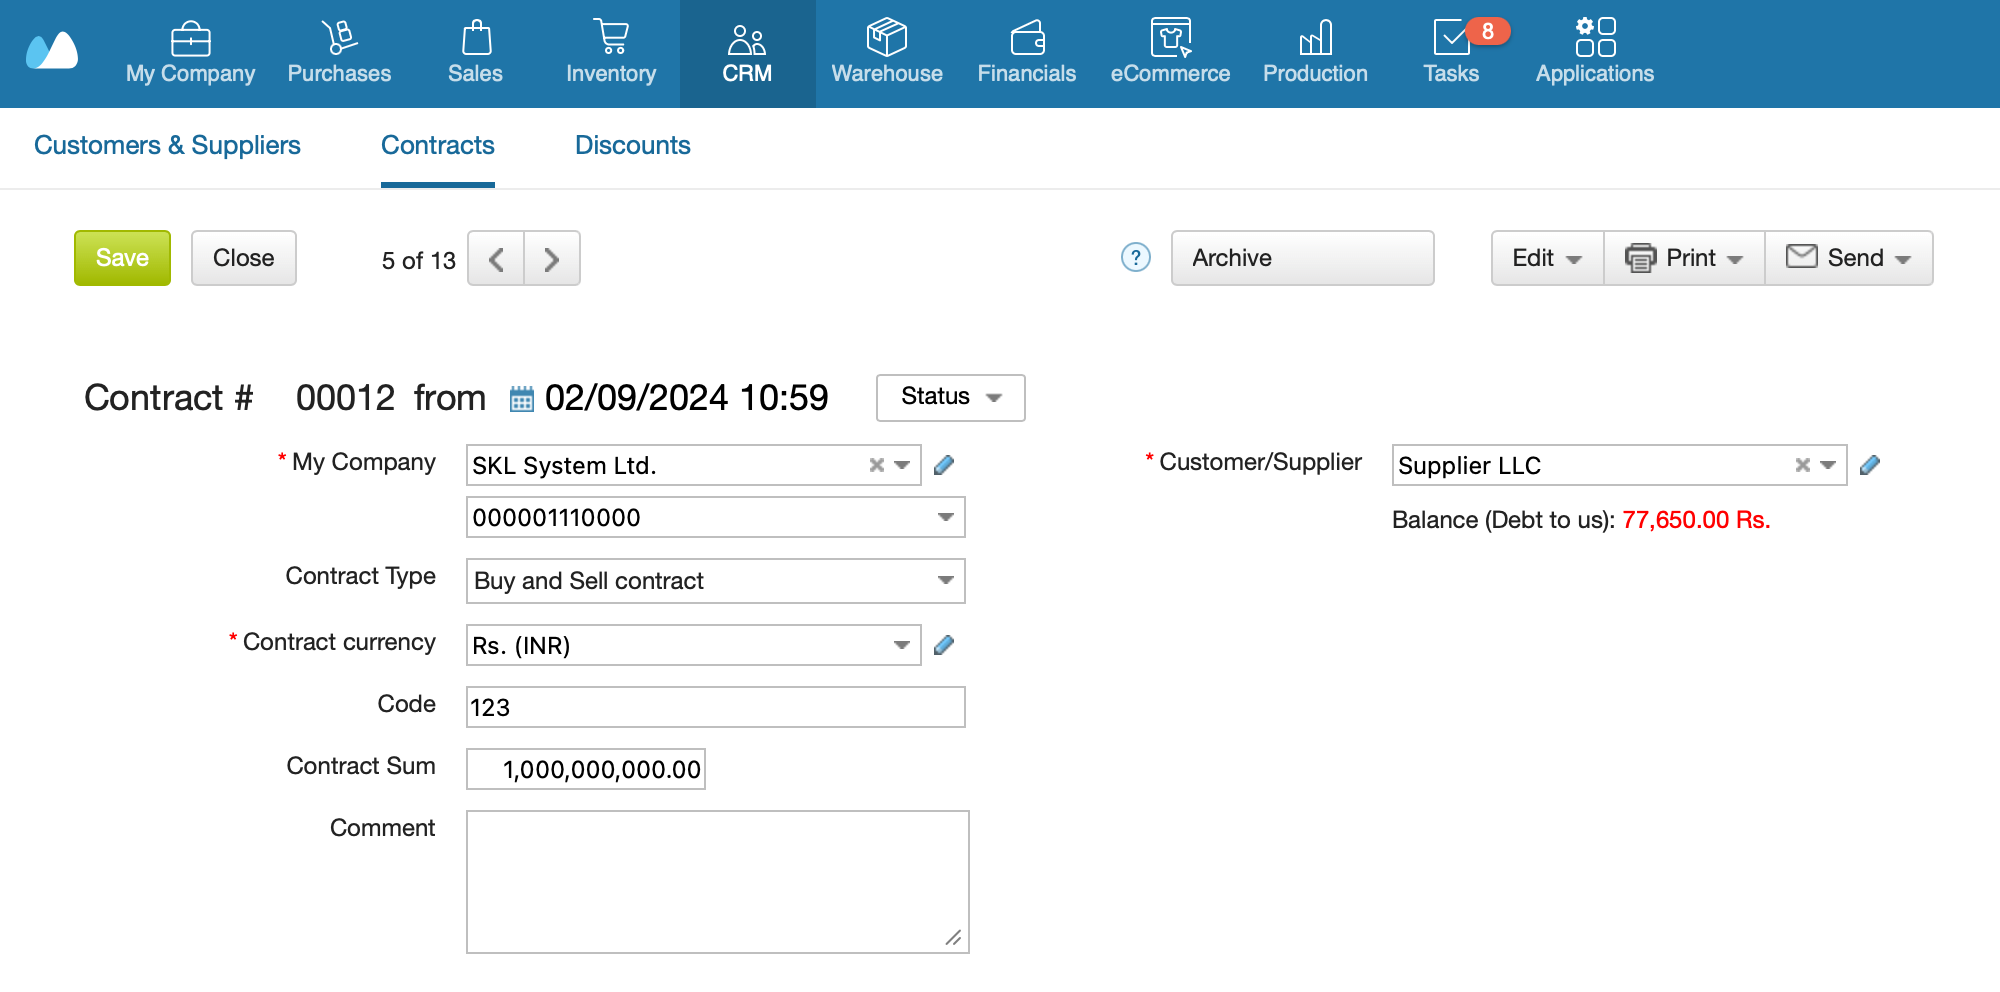Go to the next contract record

click(552, 259)
